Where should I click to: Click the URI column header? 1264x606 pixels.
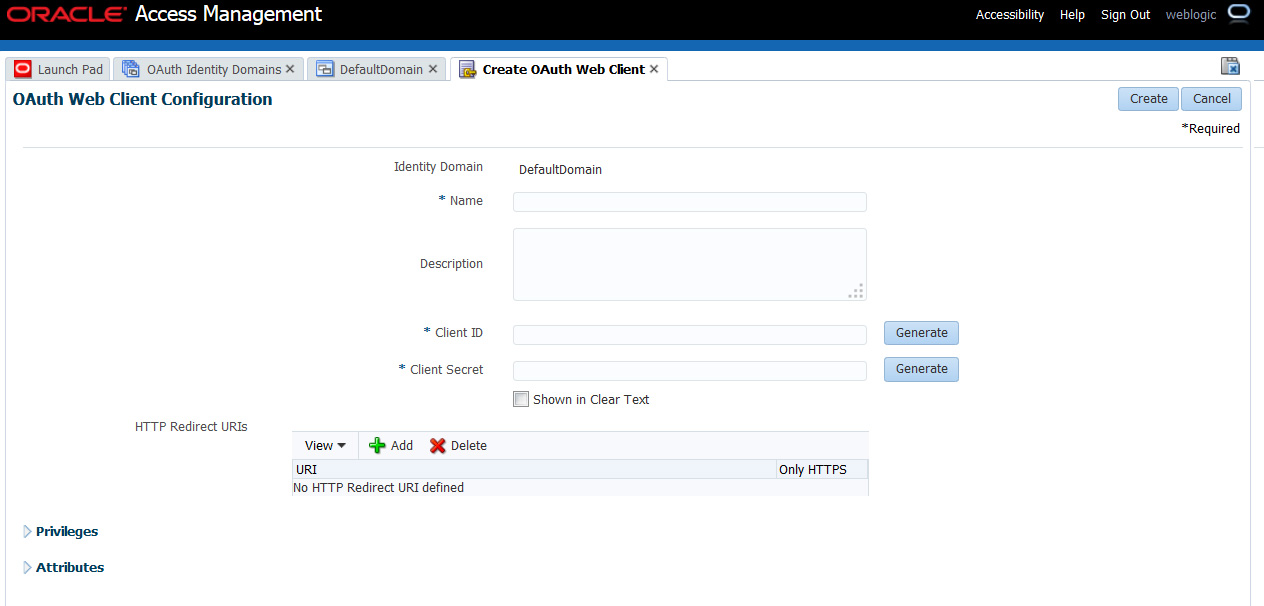click(534, 469)
